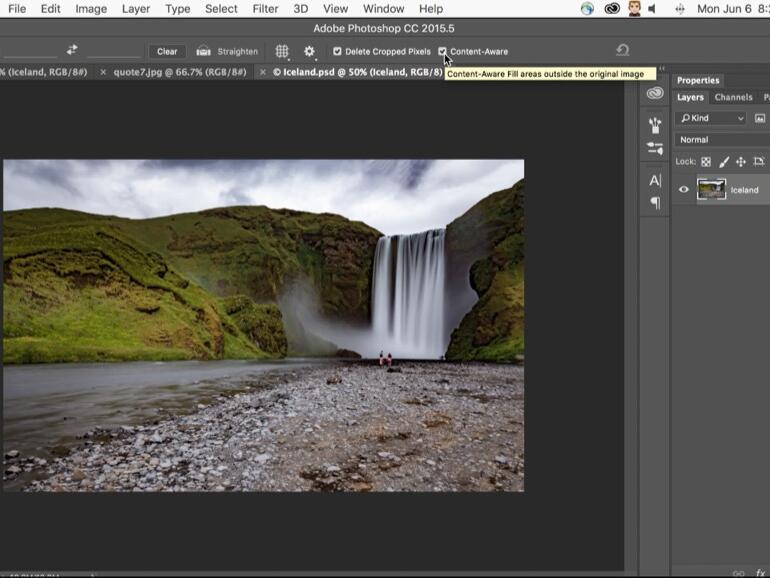770x578 pixels.
Task: Click the avatar face icon in menu bar
Action: coord(634,9)
